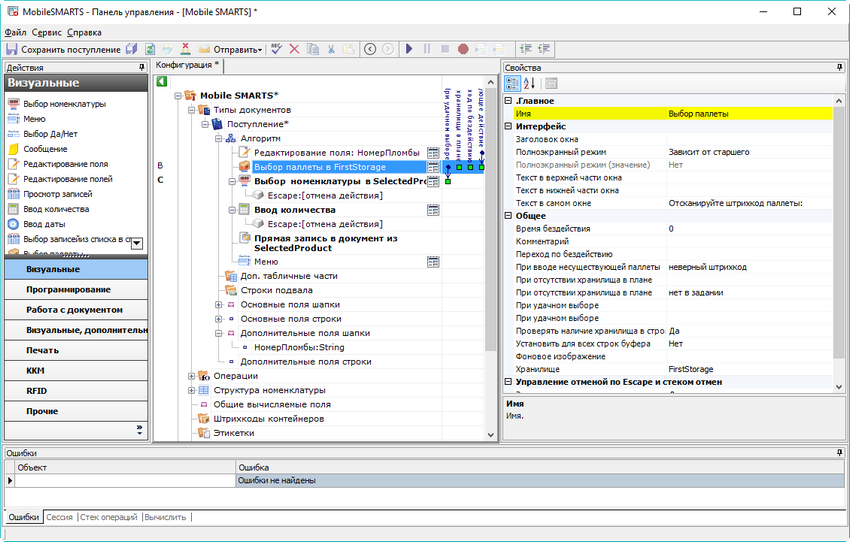The height and width of the screenshot is (542, 850).
Task: Select Прямая запись в документ tree item
Action: pos(325,243)
